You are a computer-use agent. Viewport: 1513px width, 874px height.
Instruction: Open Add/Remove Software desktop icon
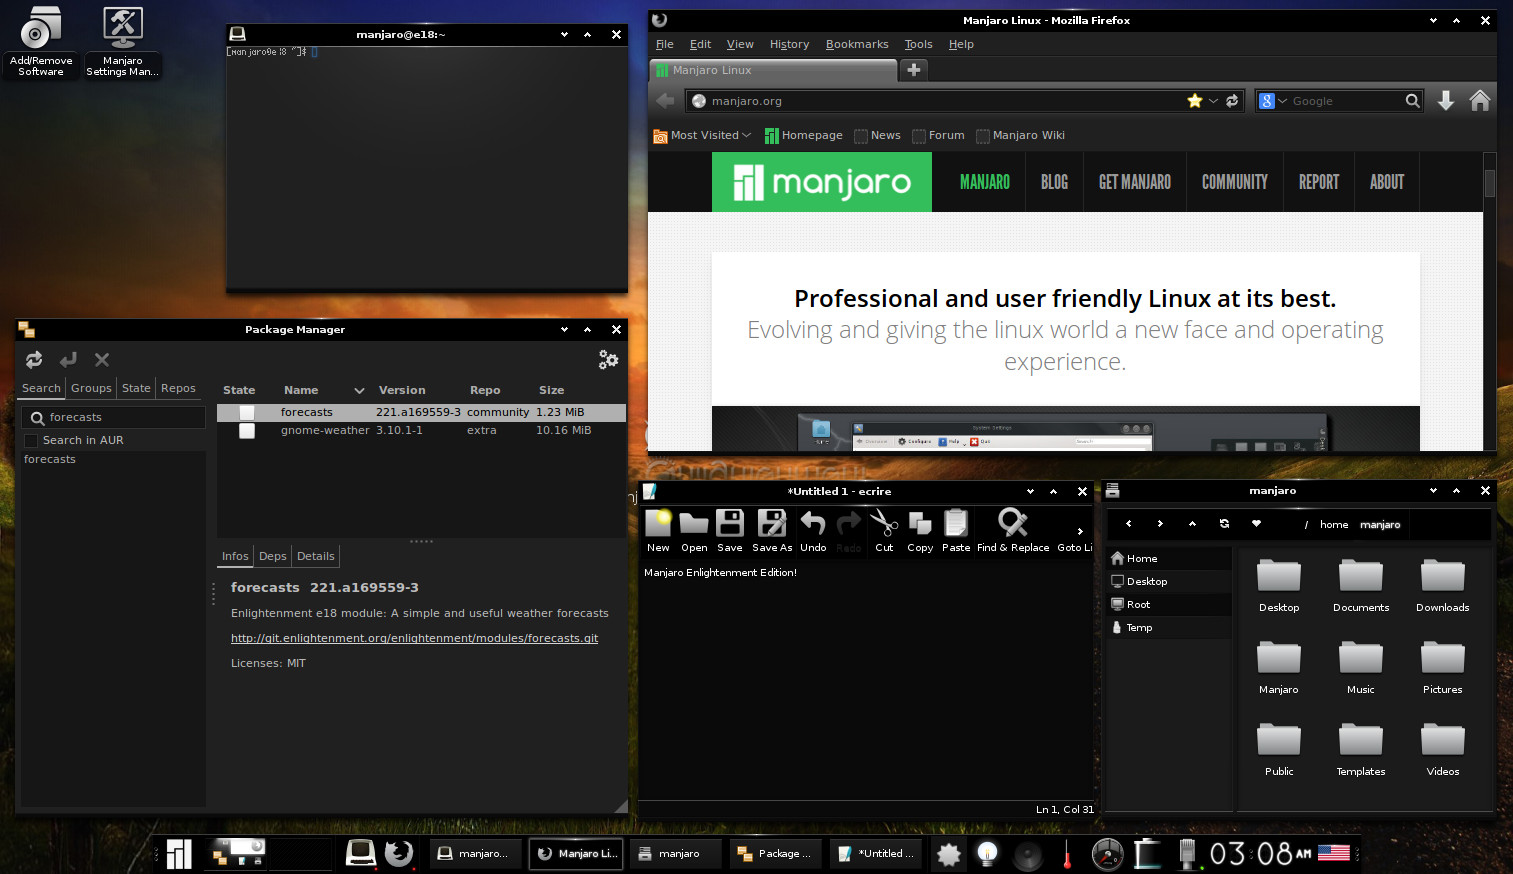41,41
